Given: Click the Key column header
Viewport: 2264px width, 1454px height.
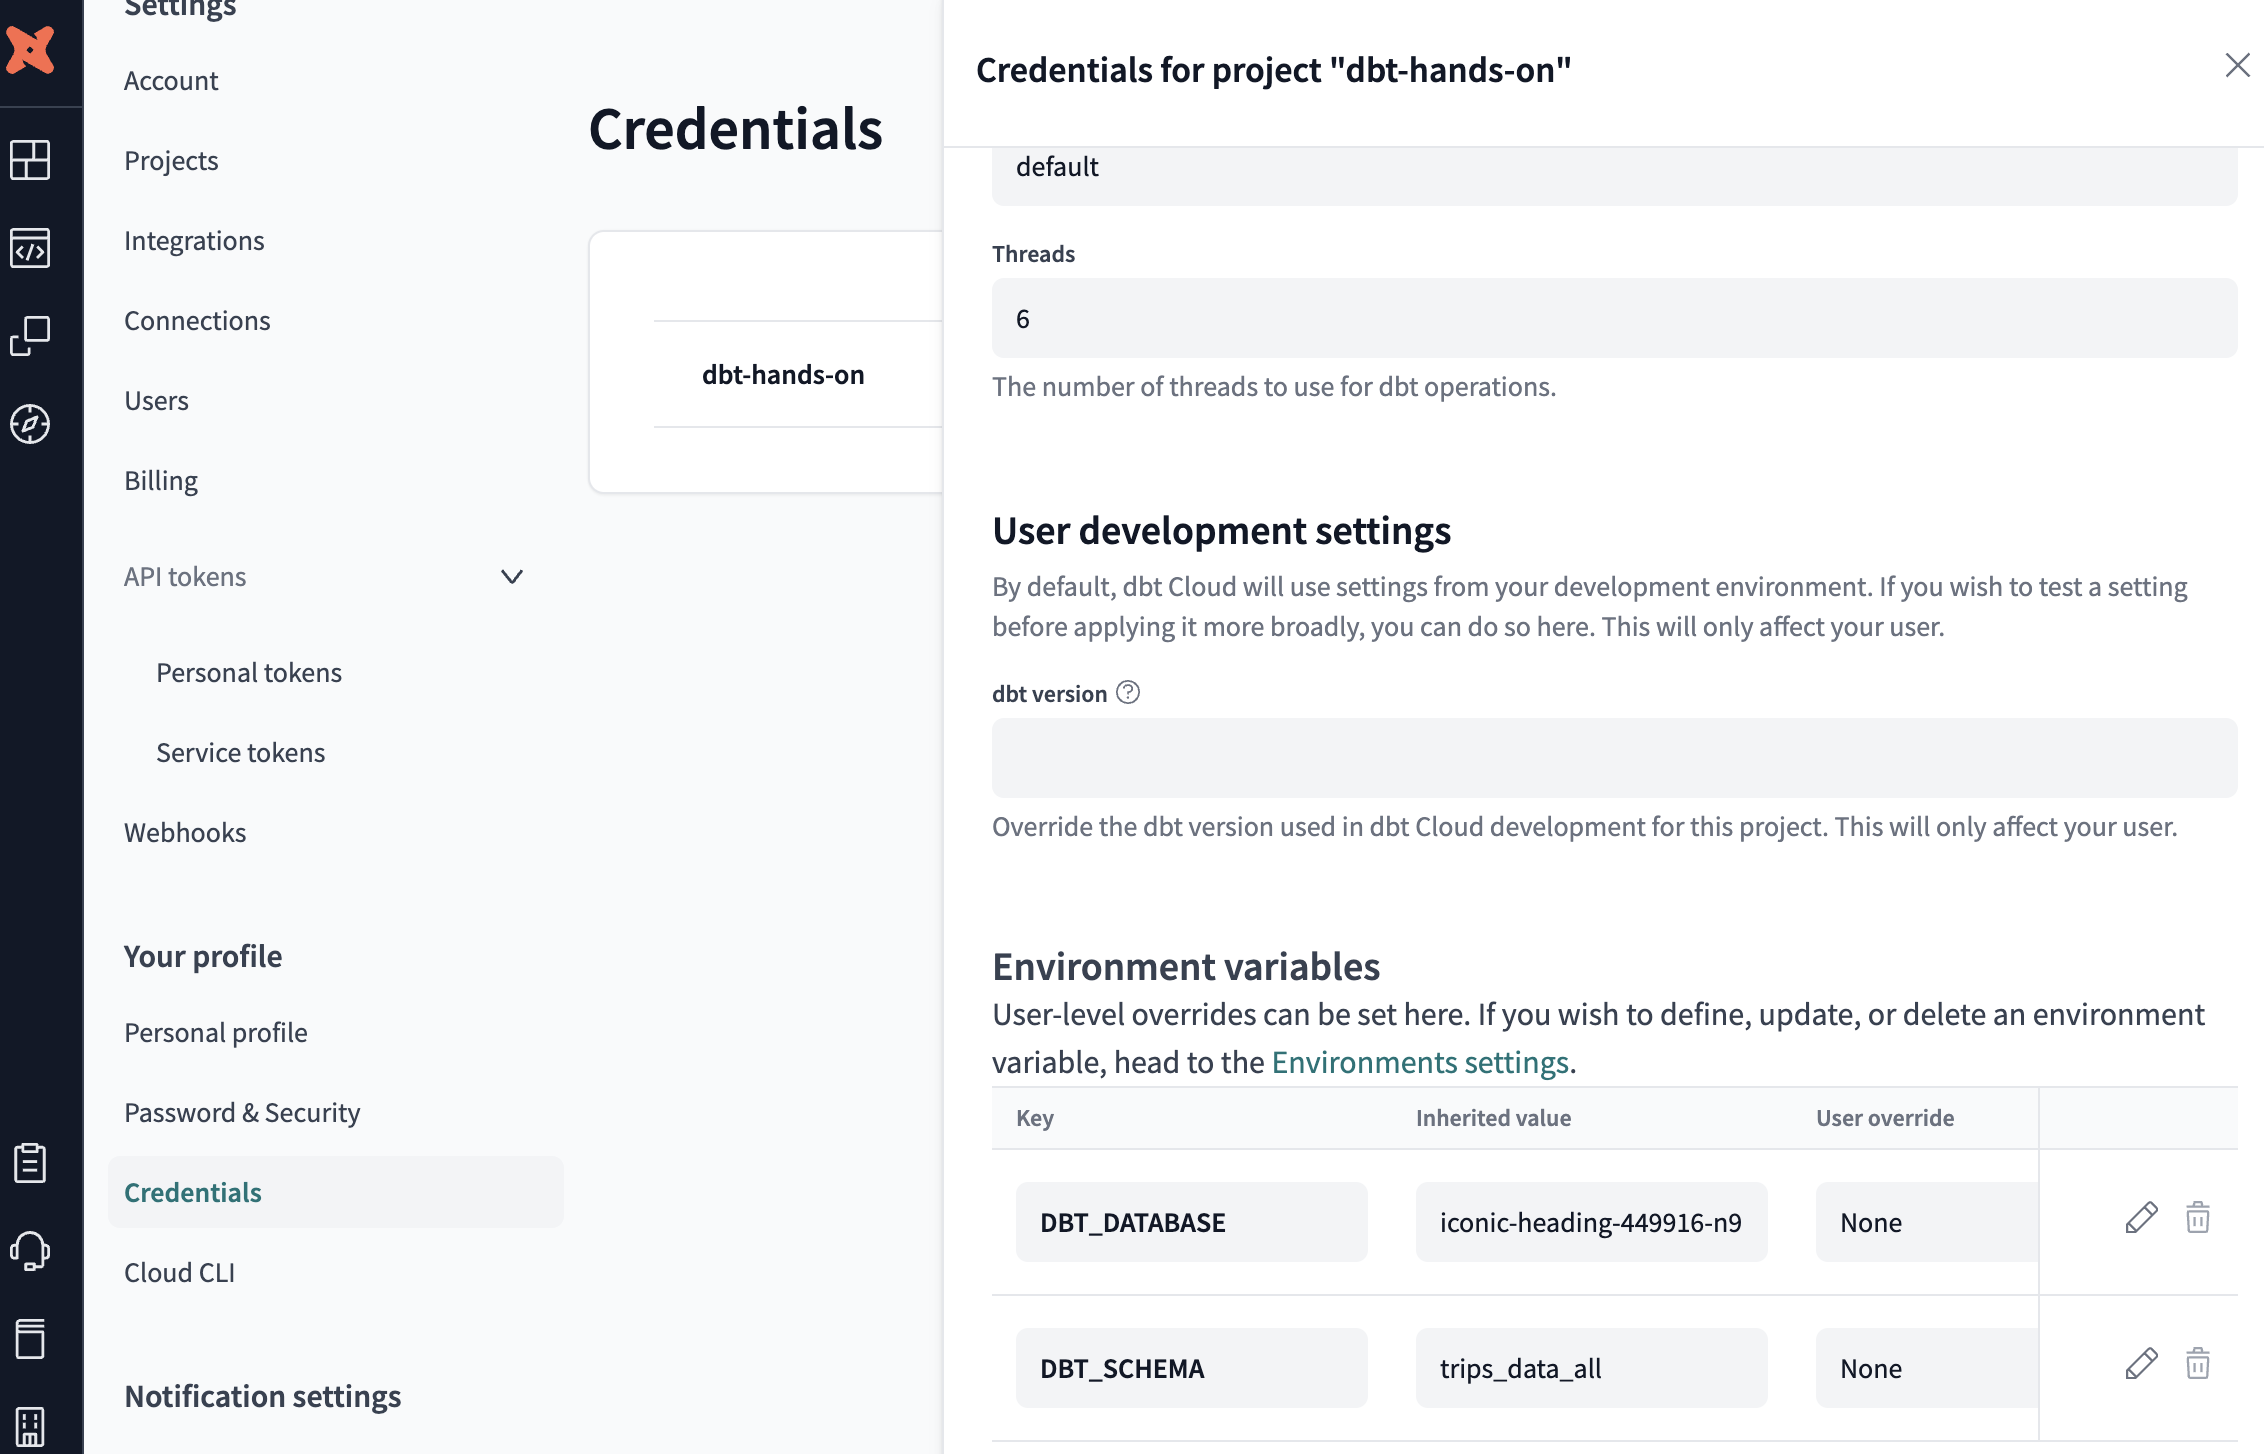Looking at the screenshot, I should click(x=1035, y=1118).
